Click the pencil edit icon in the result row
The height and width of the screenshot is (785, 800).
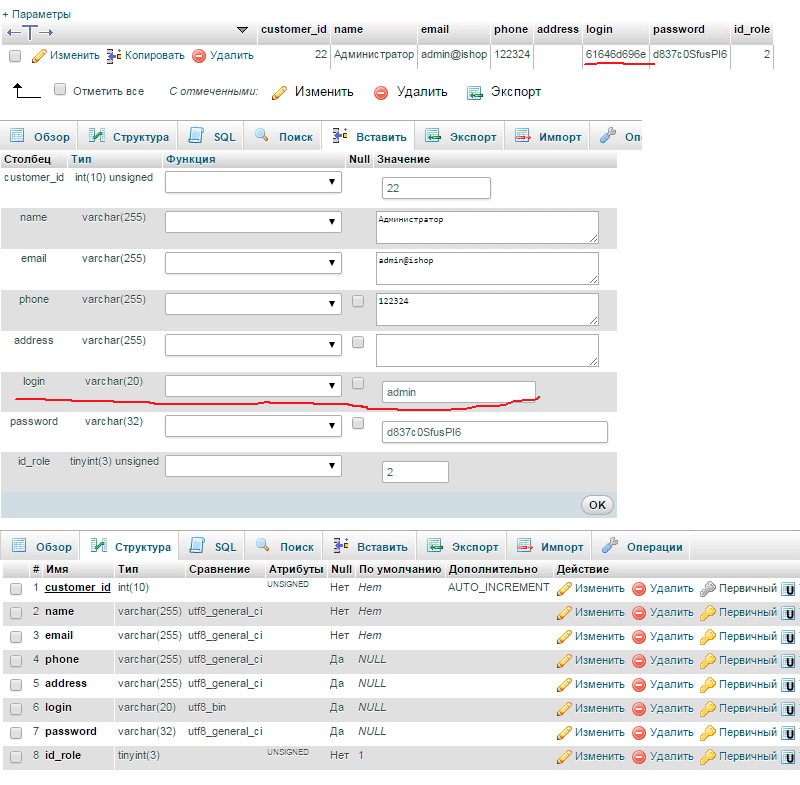point(39,56)
